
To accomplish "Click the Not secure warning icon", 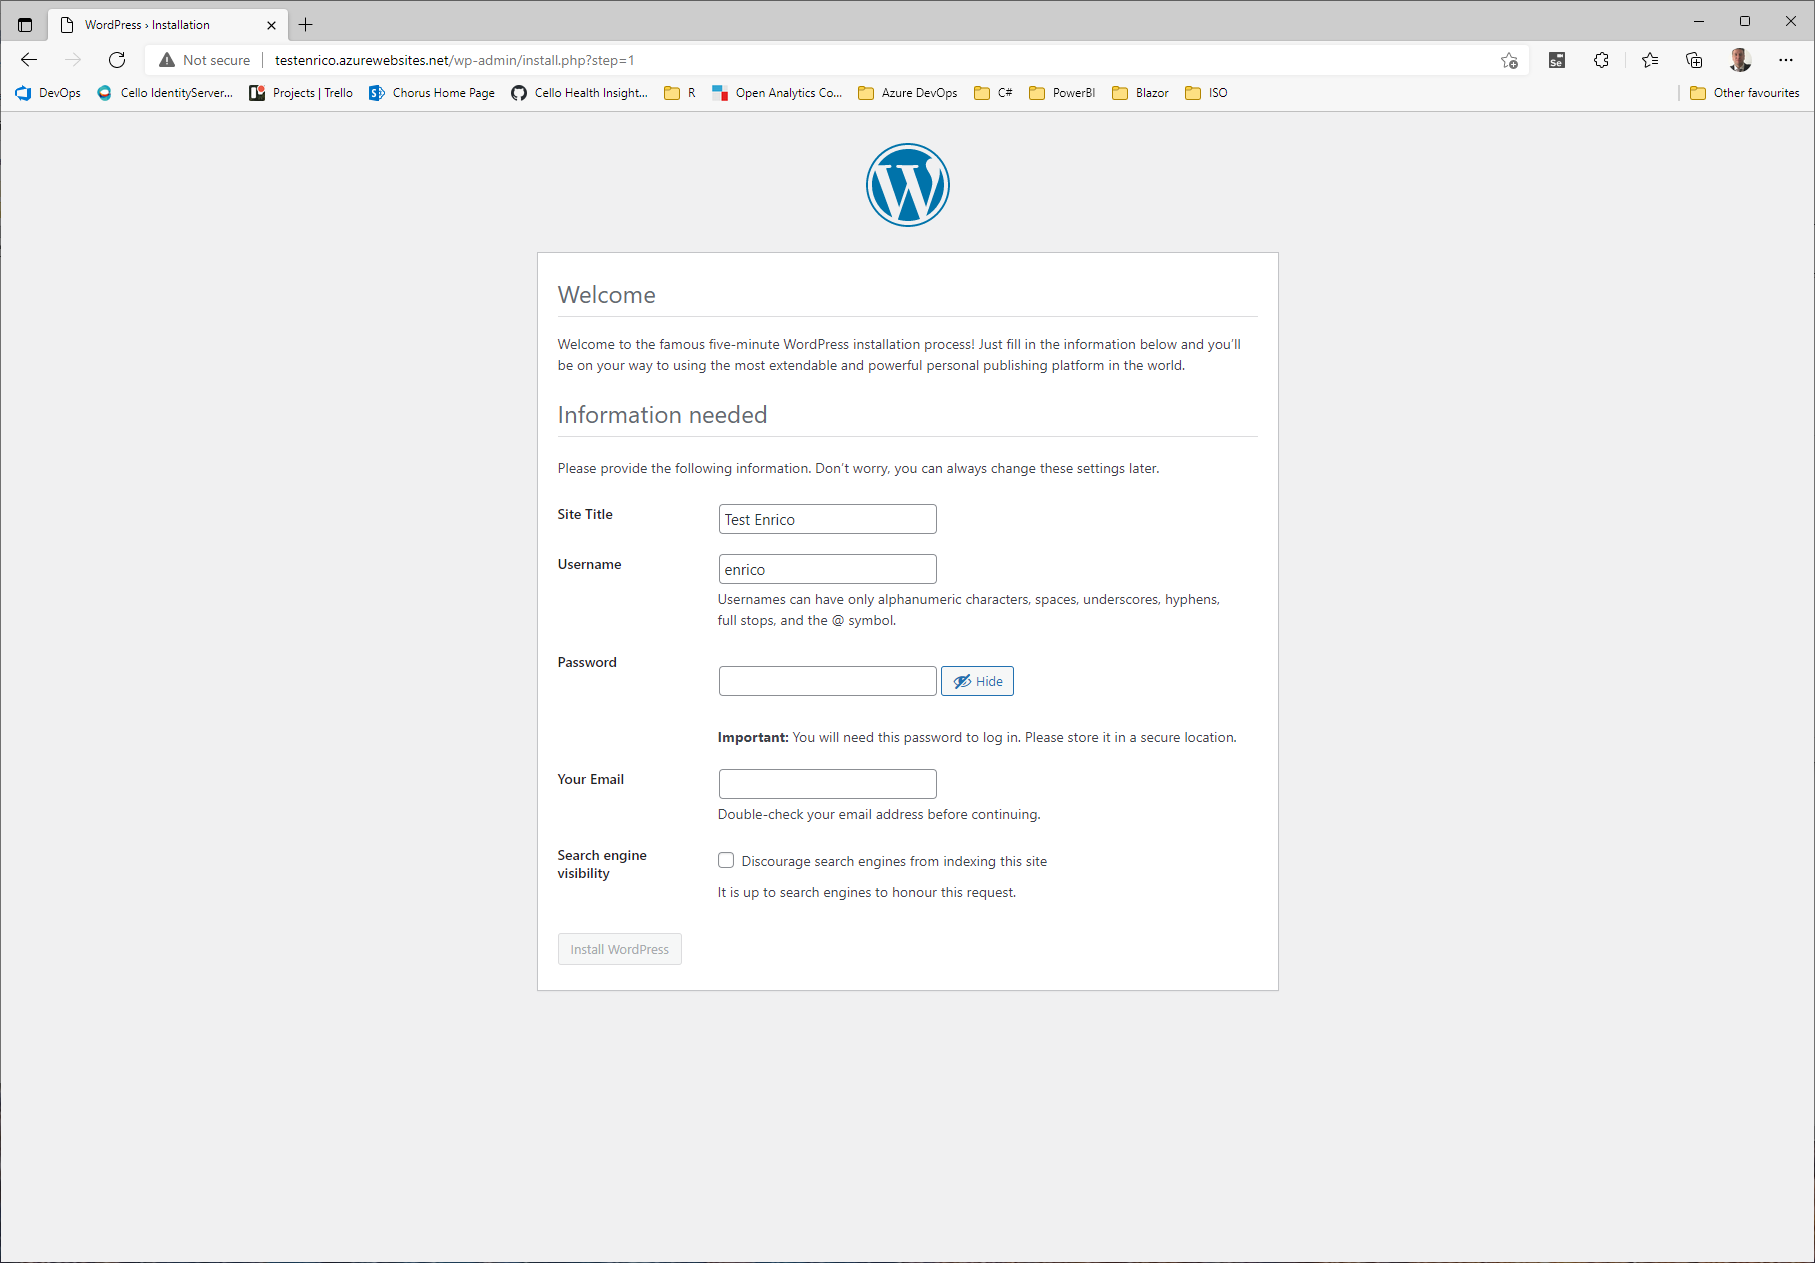I will click(166, 60).
